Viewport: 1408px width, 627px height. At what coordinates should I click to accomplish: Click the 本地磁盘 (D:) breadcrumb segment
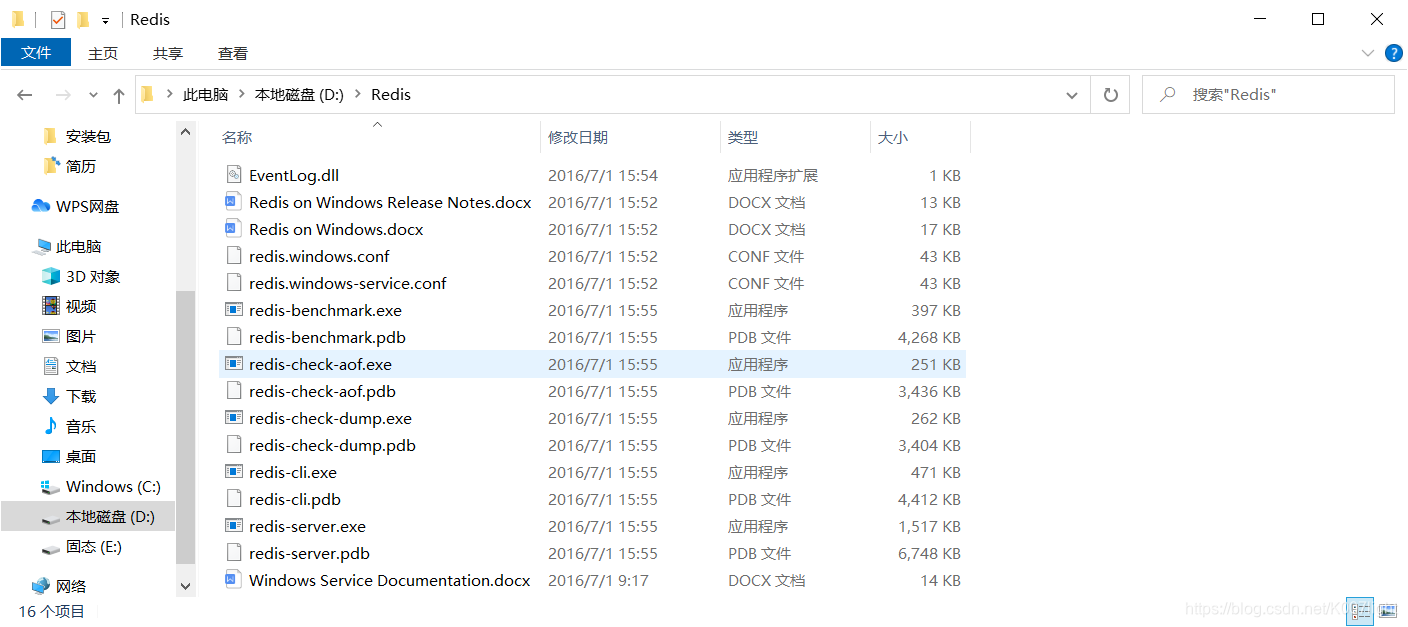299,95
